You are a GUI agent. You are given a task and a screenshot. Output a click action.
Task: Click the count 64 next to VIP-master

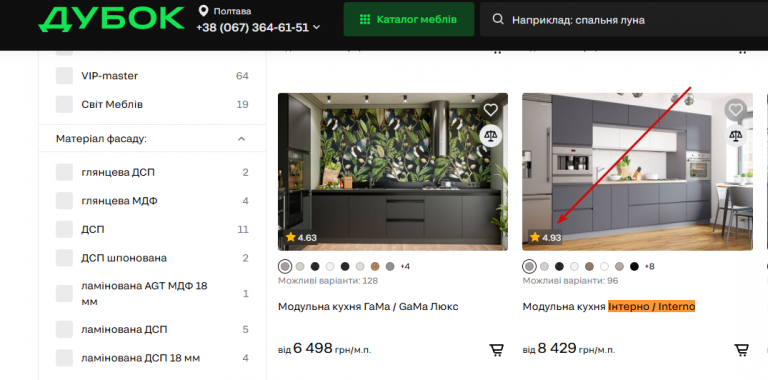click(242, 76)
